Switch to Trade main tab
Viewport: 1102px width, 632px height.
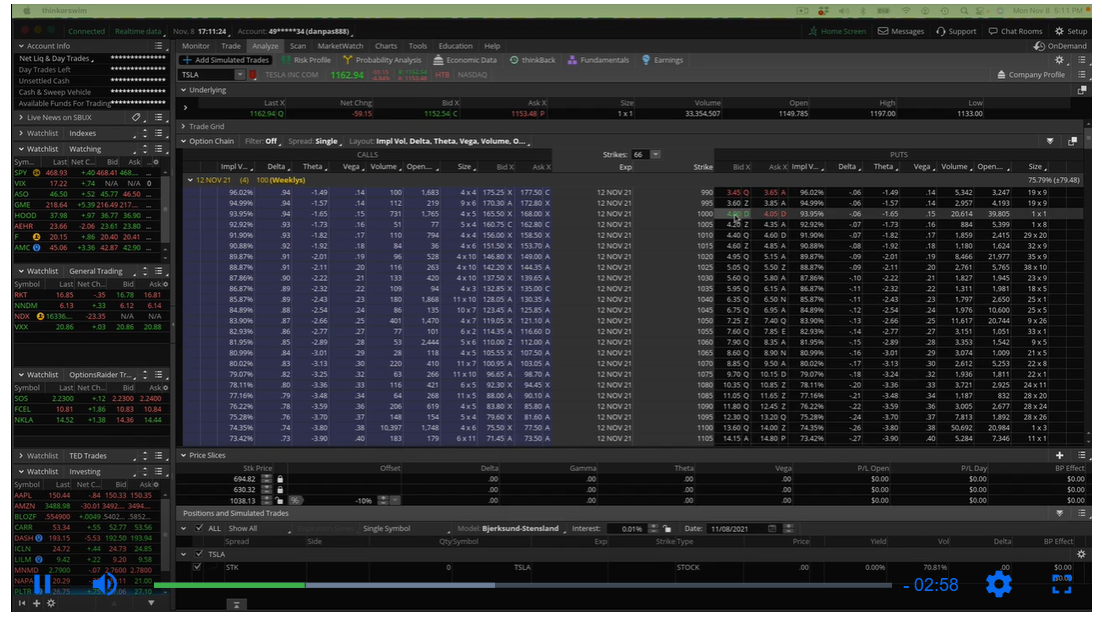coord(231,46)
